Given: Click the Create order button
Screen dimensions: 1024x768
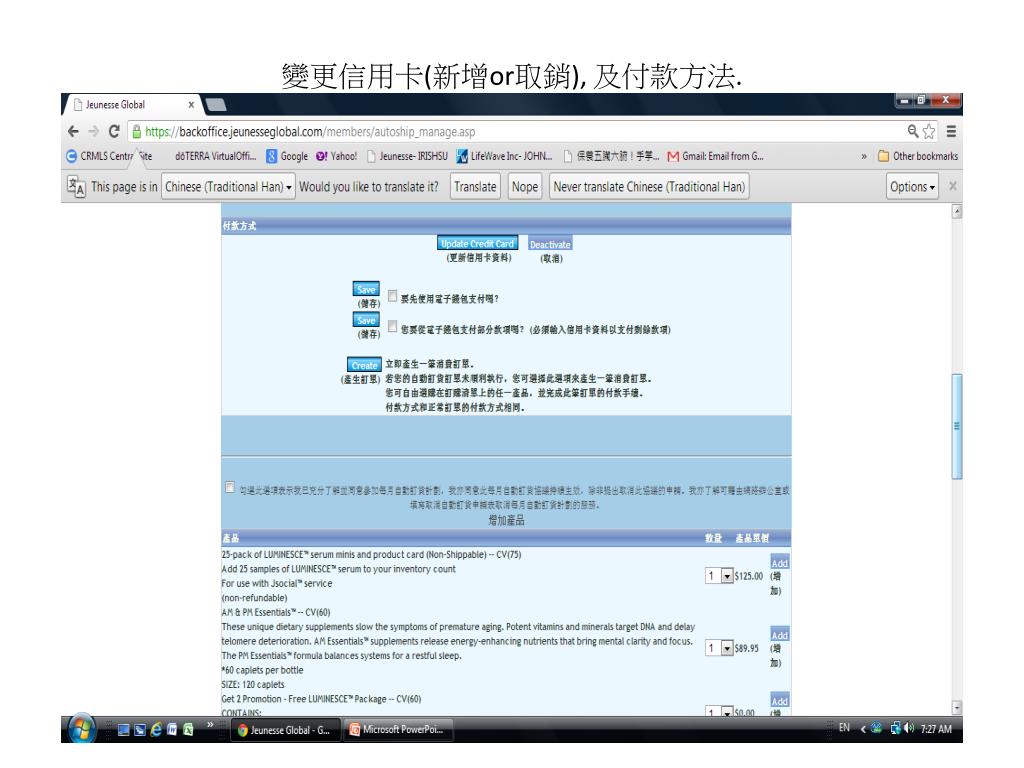Looking at the screenshot, I should tap(364, 364).
